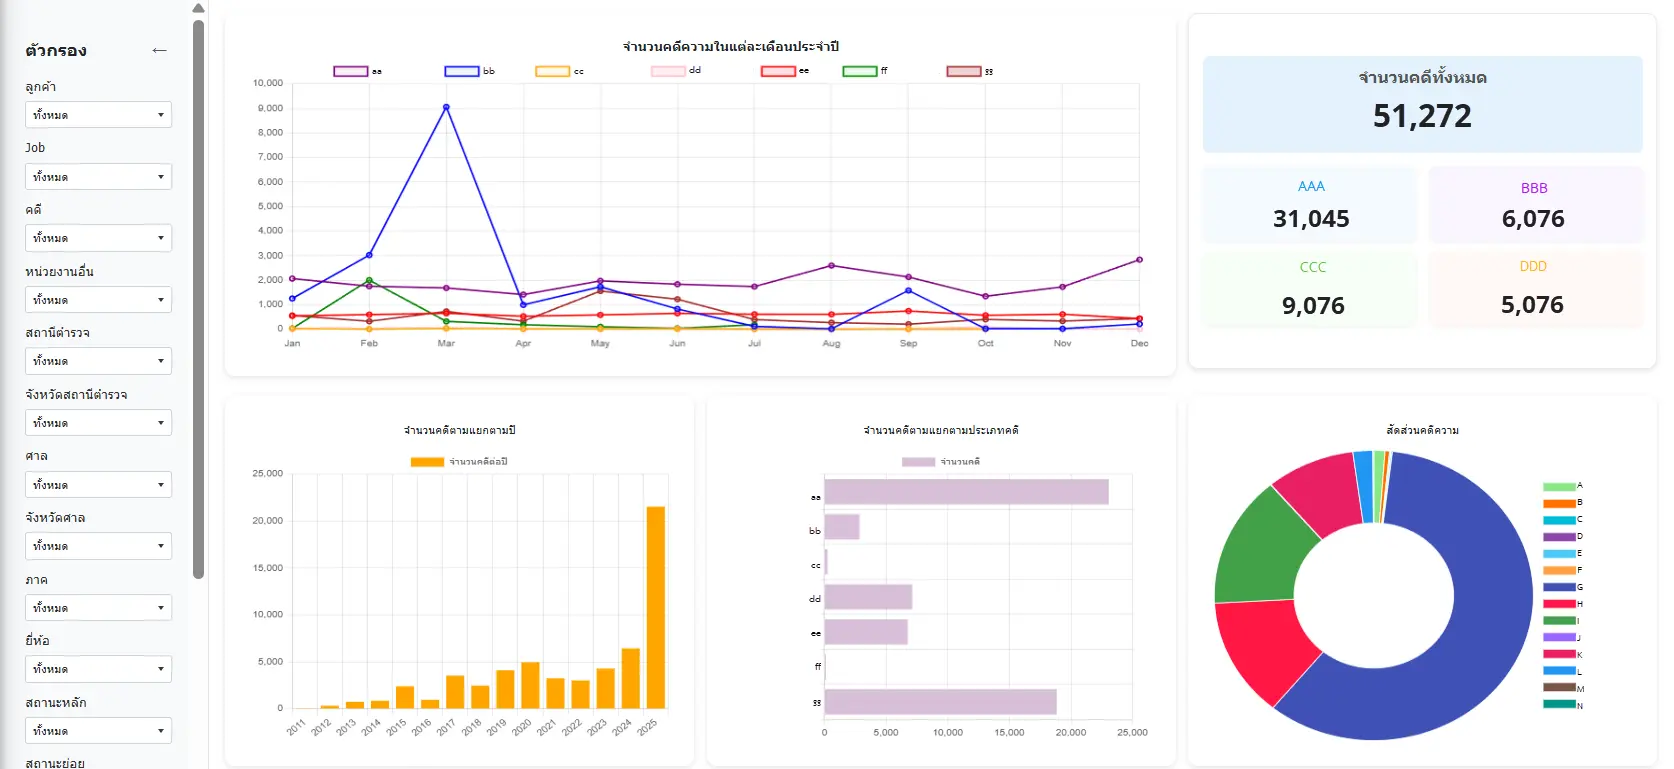Click the sidebar vertical scrollbar thumb
Viewport: 1674px width, 769px height.
[x=198, y=298]
